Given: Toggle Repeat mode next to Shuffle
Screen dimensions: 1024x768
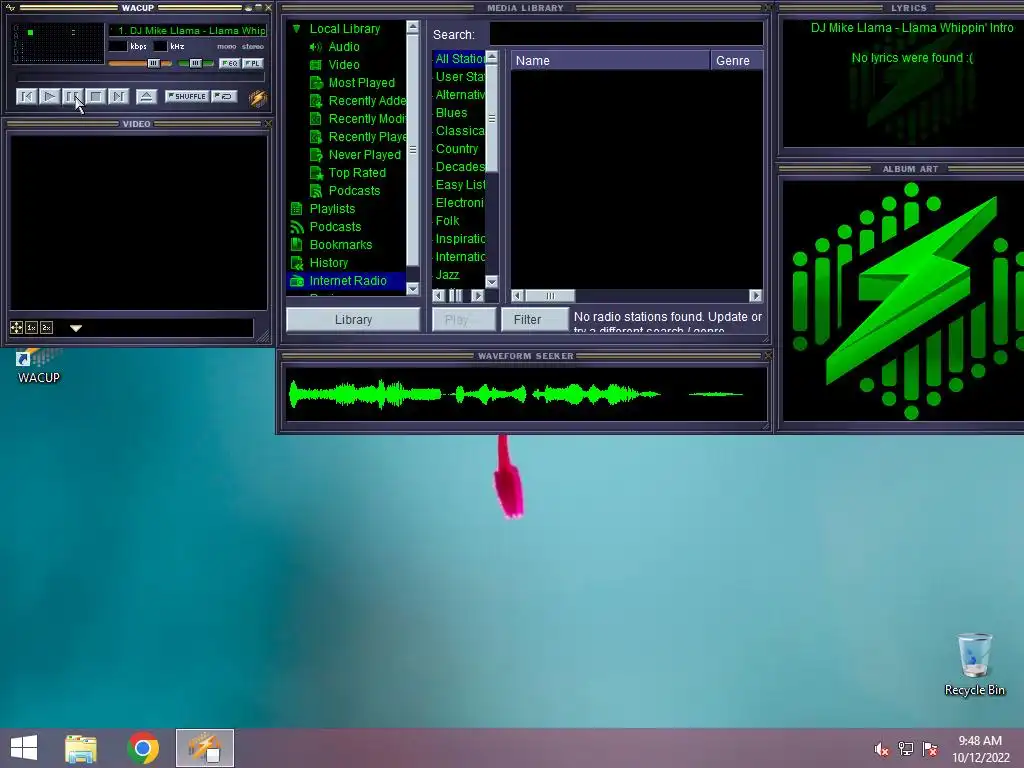Looking at the screenshot, I should click(x=225, y=97).
